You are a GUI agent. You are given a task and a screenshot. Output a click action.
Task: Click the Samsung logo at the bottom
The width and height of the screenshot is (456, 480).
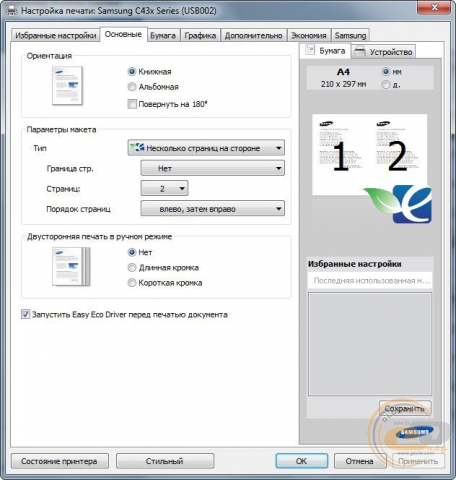pyautogui.click(x=414, y=432)
